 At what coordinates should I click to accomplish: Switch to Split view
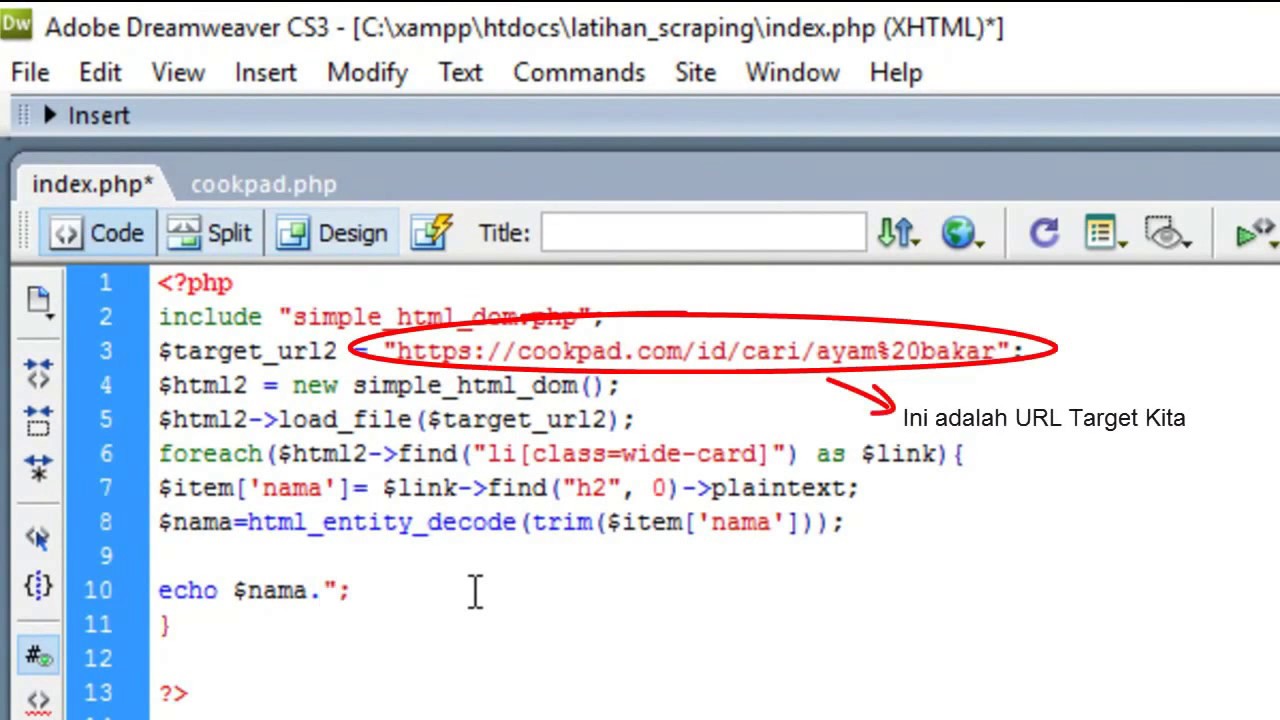[209, 233]
